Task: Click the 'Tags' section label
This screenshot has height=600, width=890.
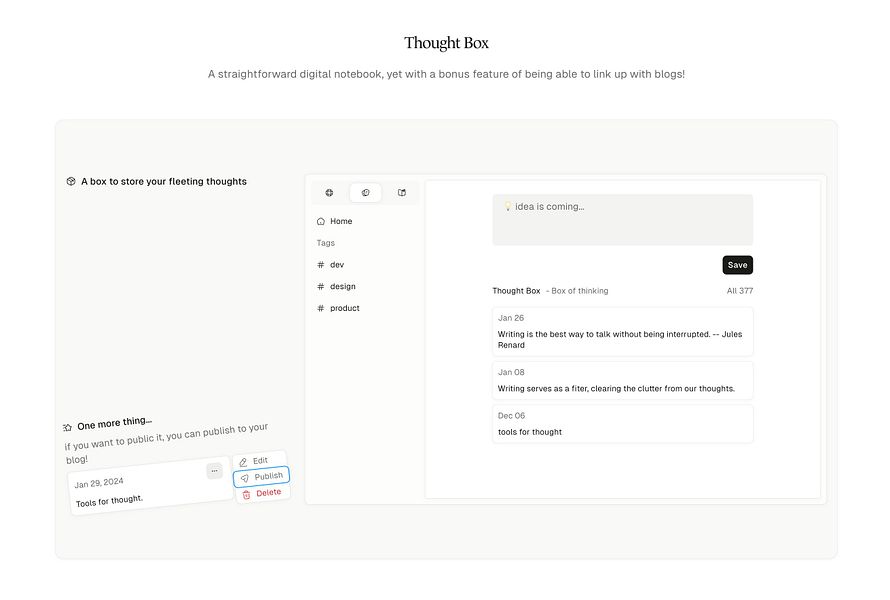Action: point(326,243)
